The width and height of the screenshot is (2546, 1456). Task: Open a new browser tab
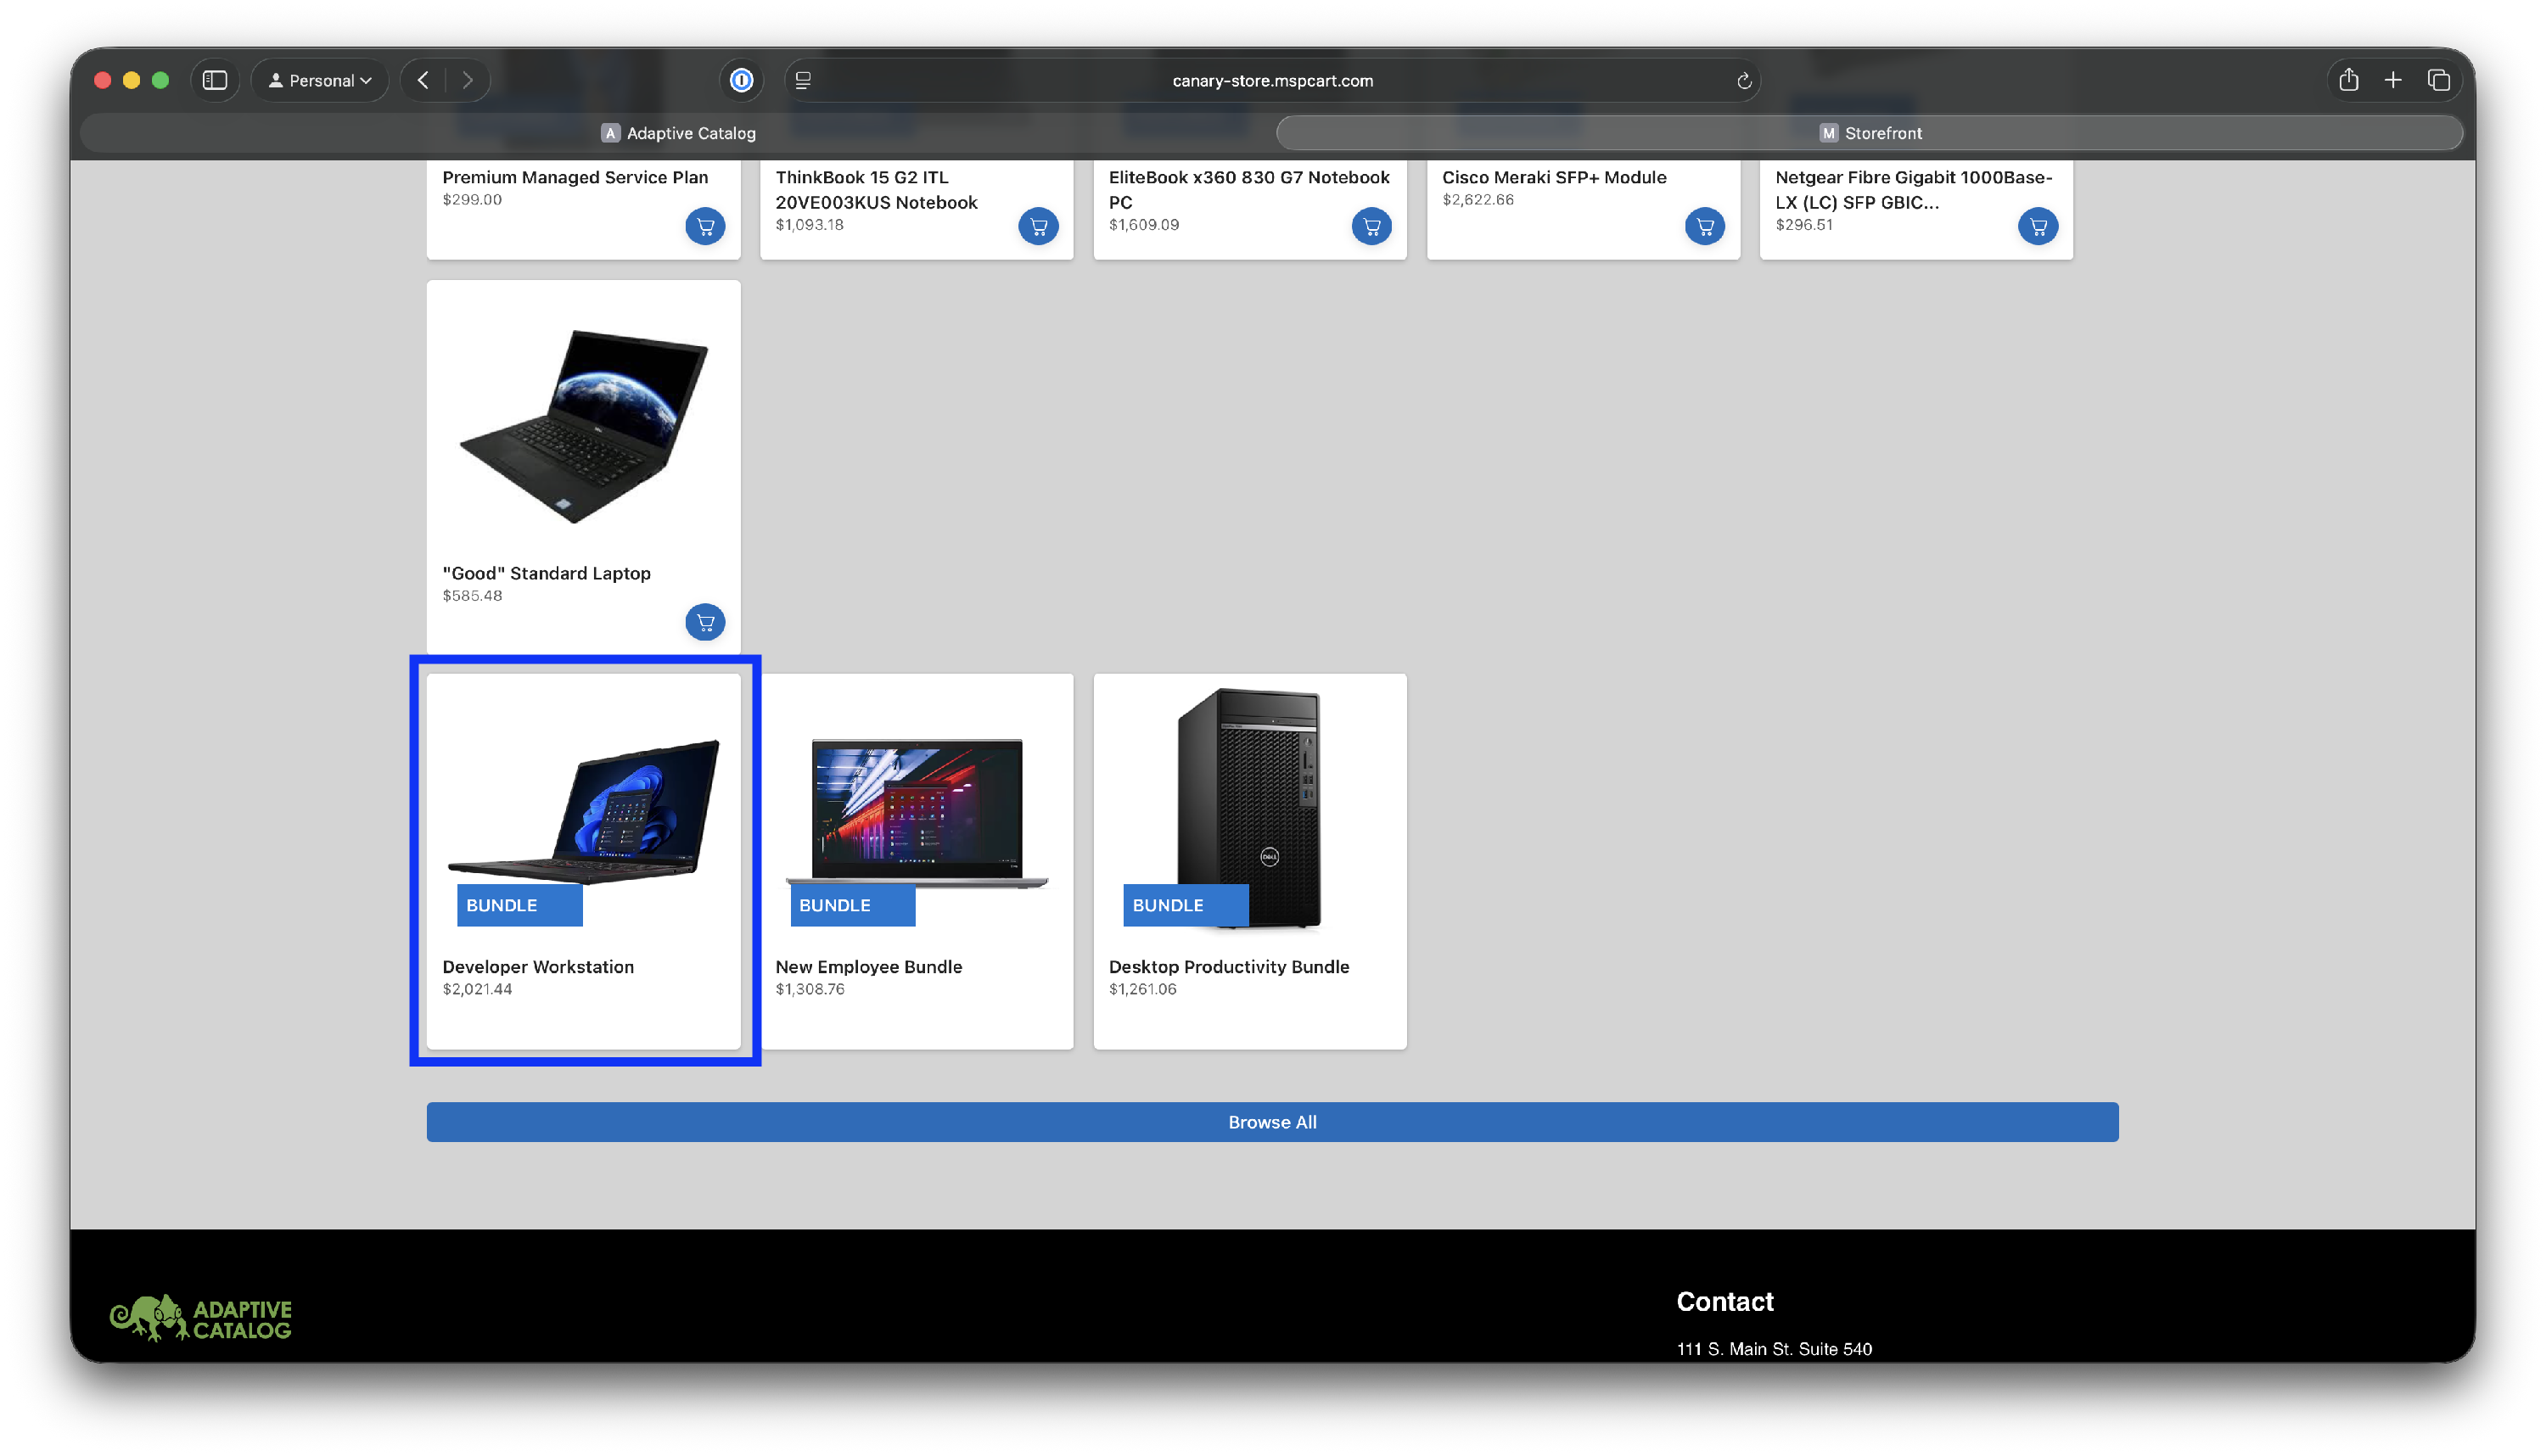click(2393, 80)
